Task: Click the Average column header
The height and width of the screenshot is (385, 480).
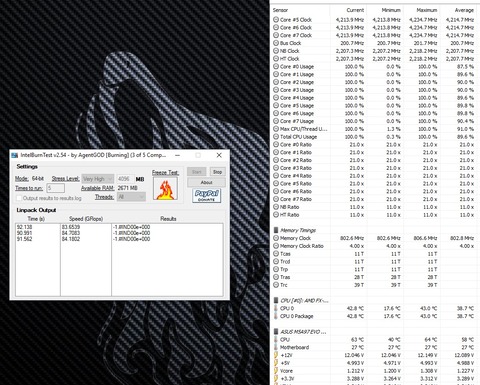Action: 464,10
